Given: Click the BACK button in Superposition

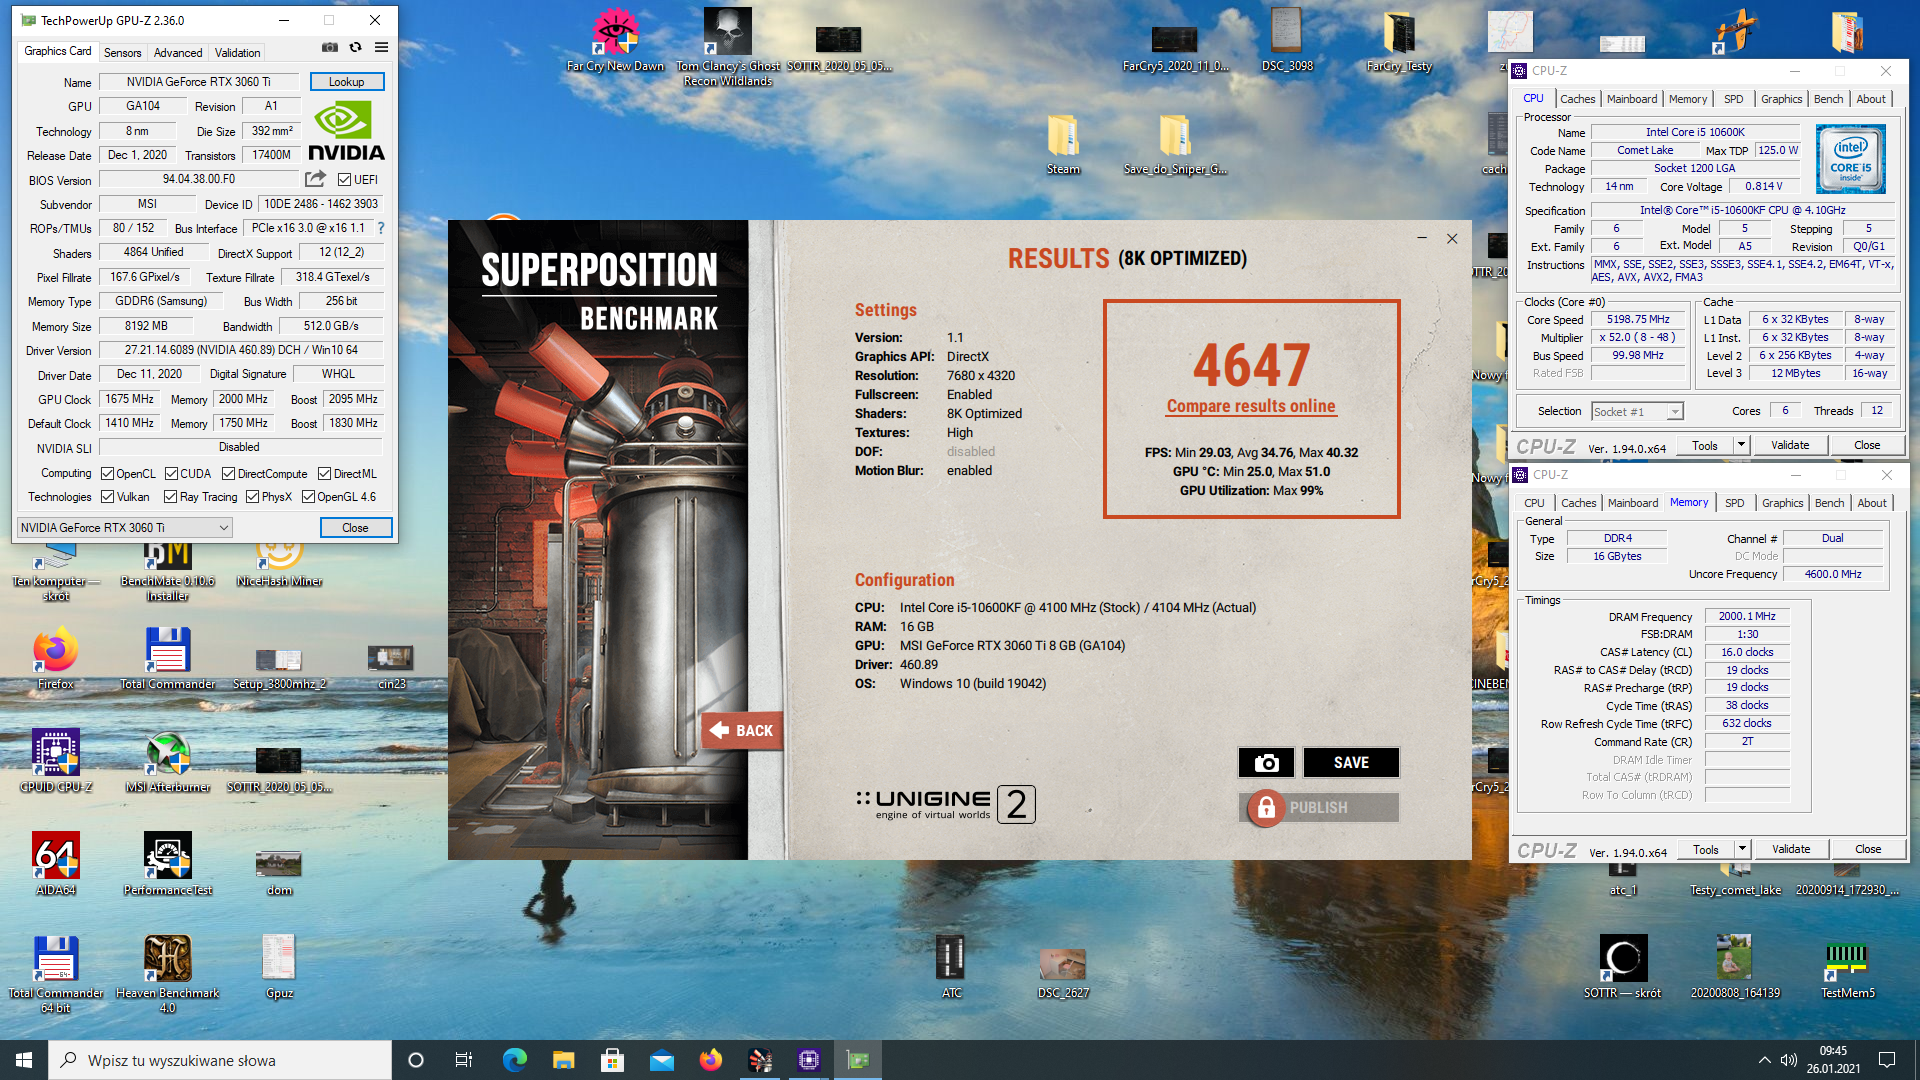Looking at the screenshot, I should coord(743,731).
